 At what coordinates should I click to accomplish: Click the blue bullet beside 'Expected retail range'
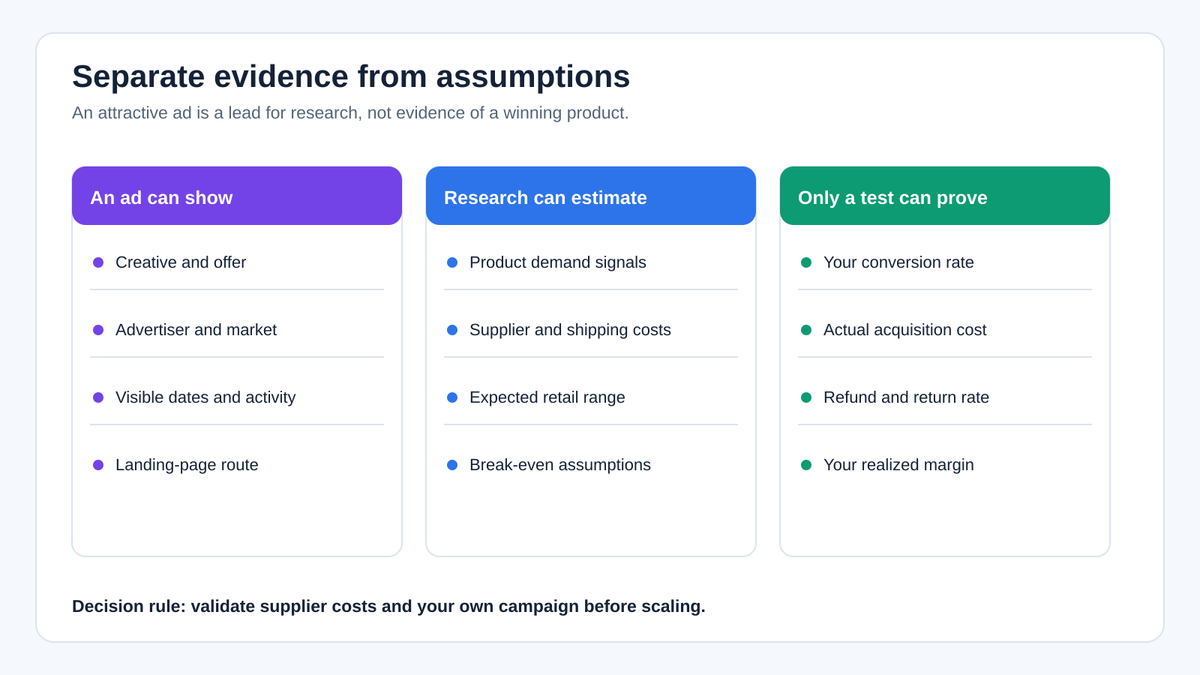452,397
